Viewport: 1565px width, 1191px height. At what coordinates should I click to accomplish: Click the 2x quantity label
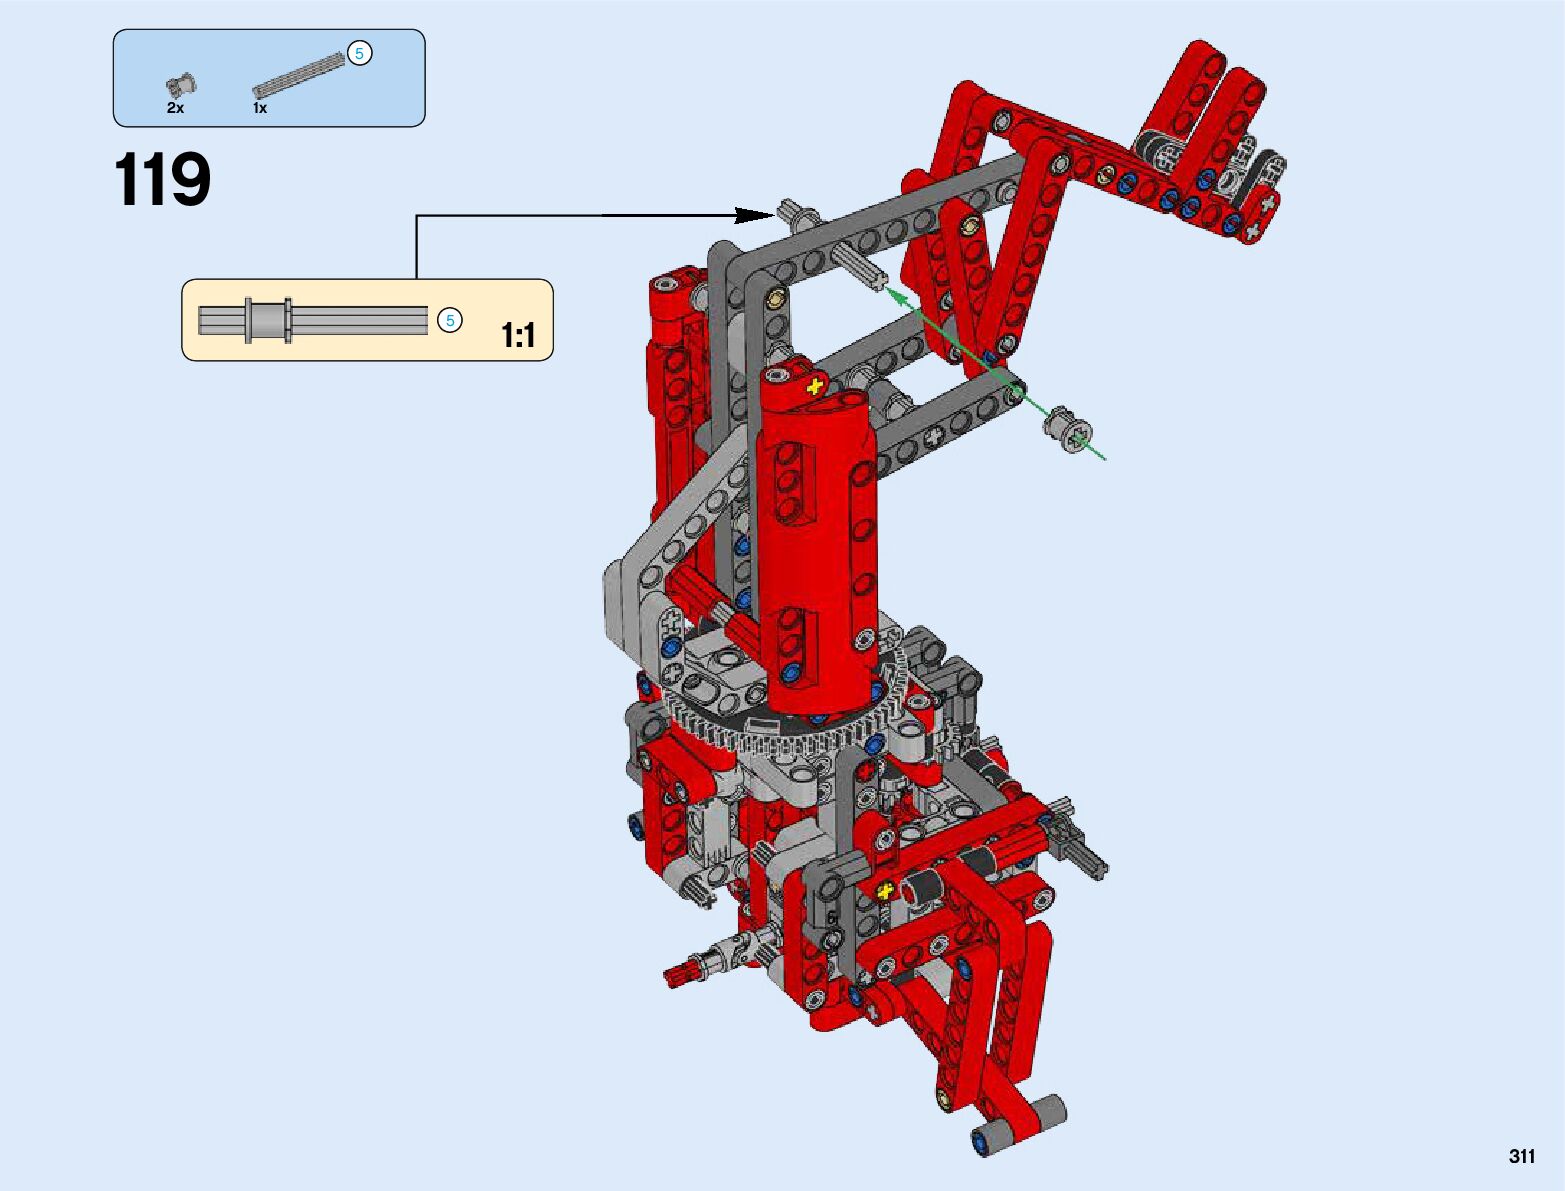(175, 108)
